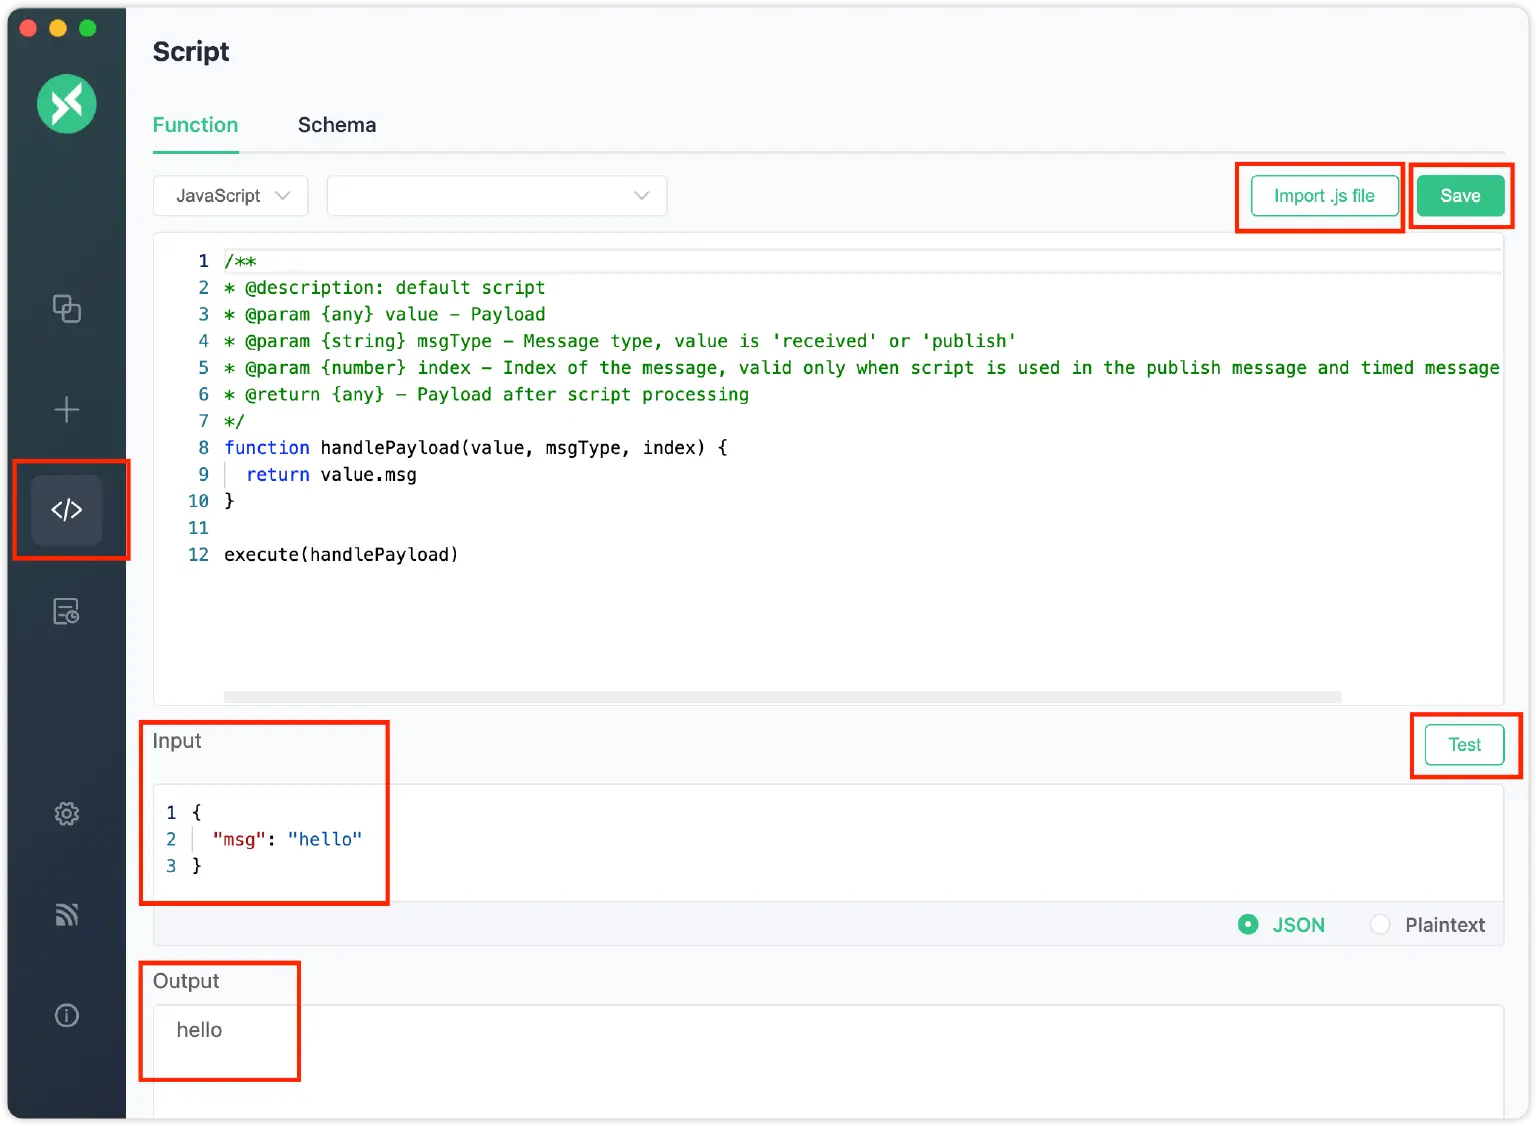The image size is (1536, 1126).
Task: Open the JavaScript language dropdown
Action: click(x=230, y=195)
